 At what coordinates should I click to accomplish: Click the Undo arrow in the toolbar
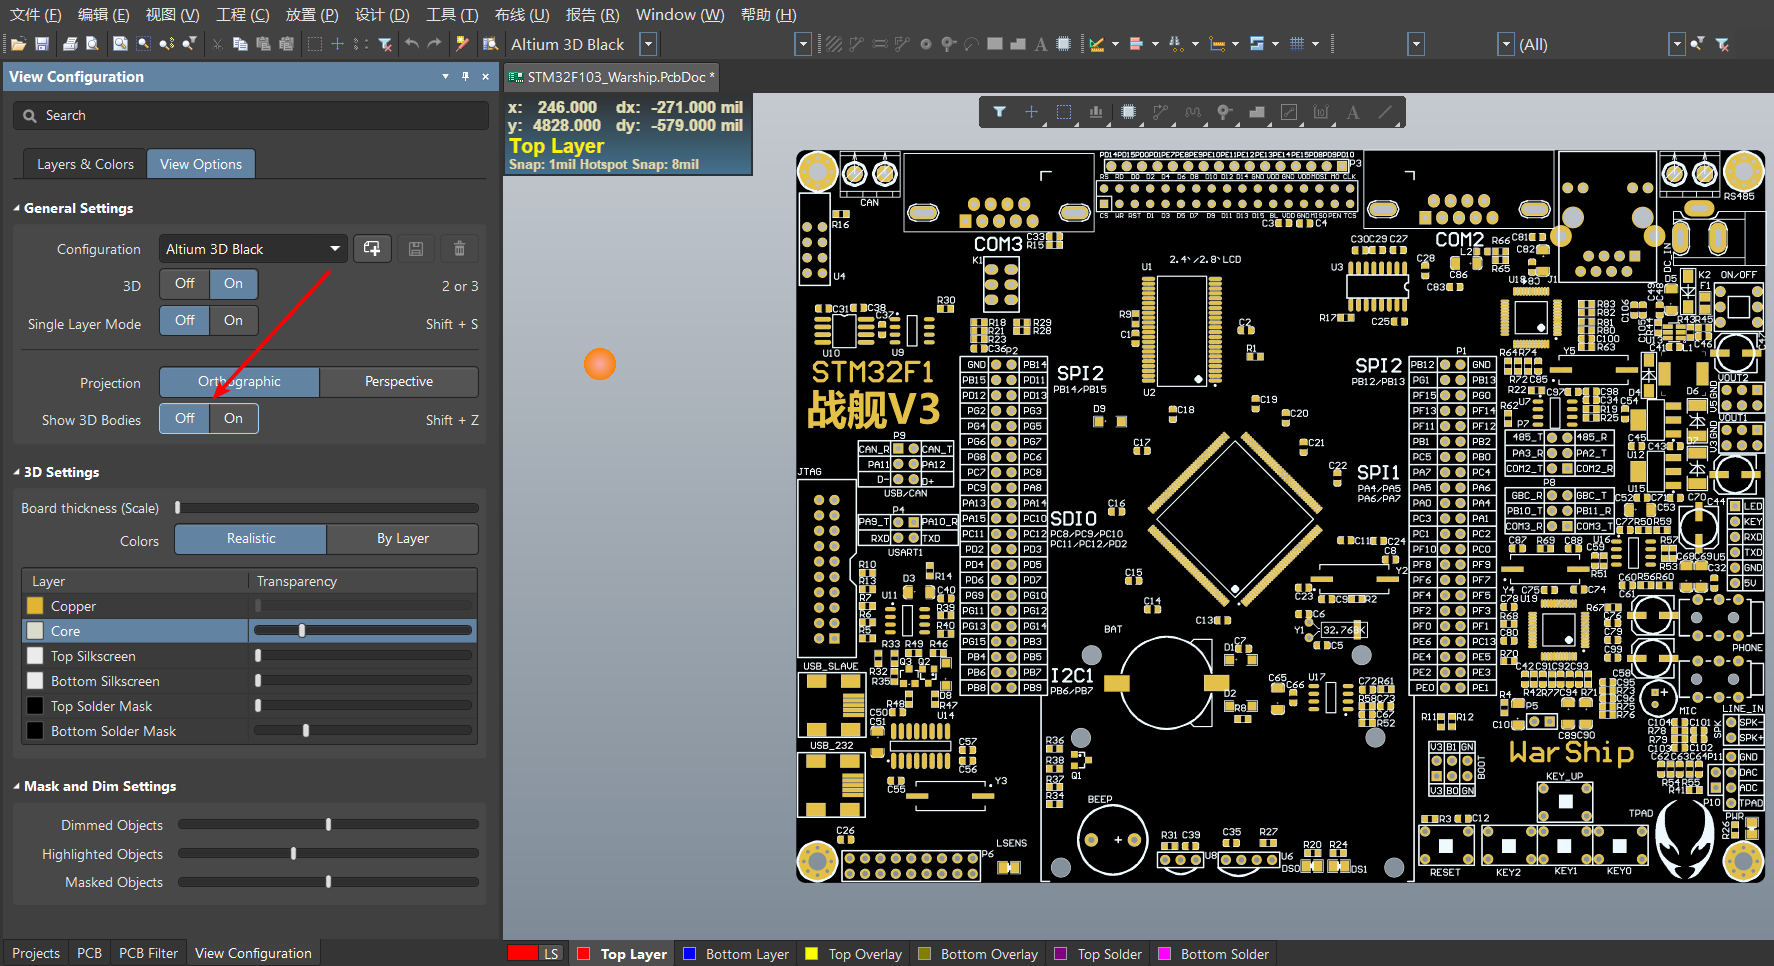point(412,44)
